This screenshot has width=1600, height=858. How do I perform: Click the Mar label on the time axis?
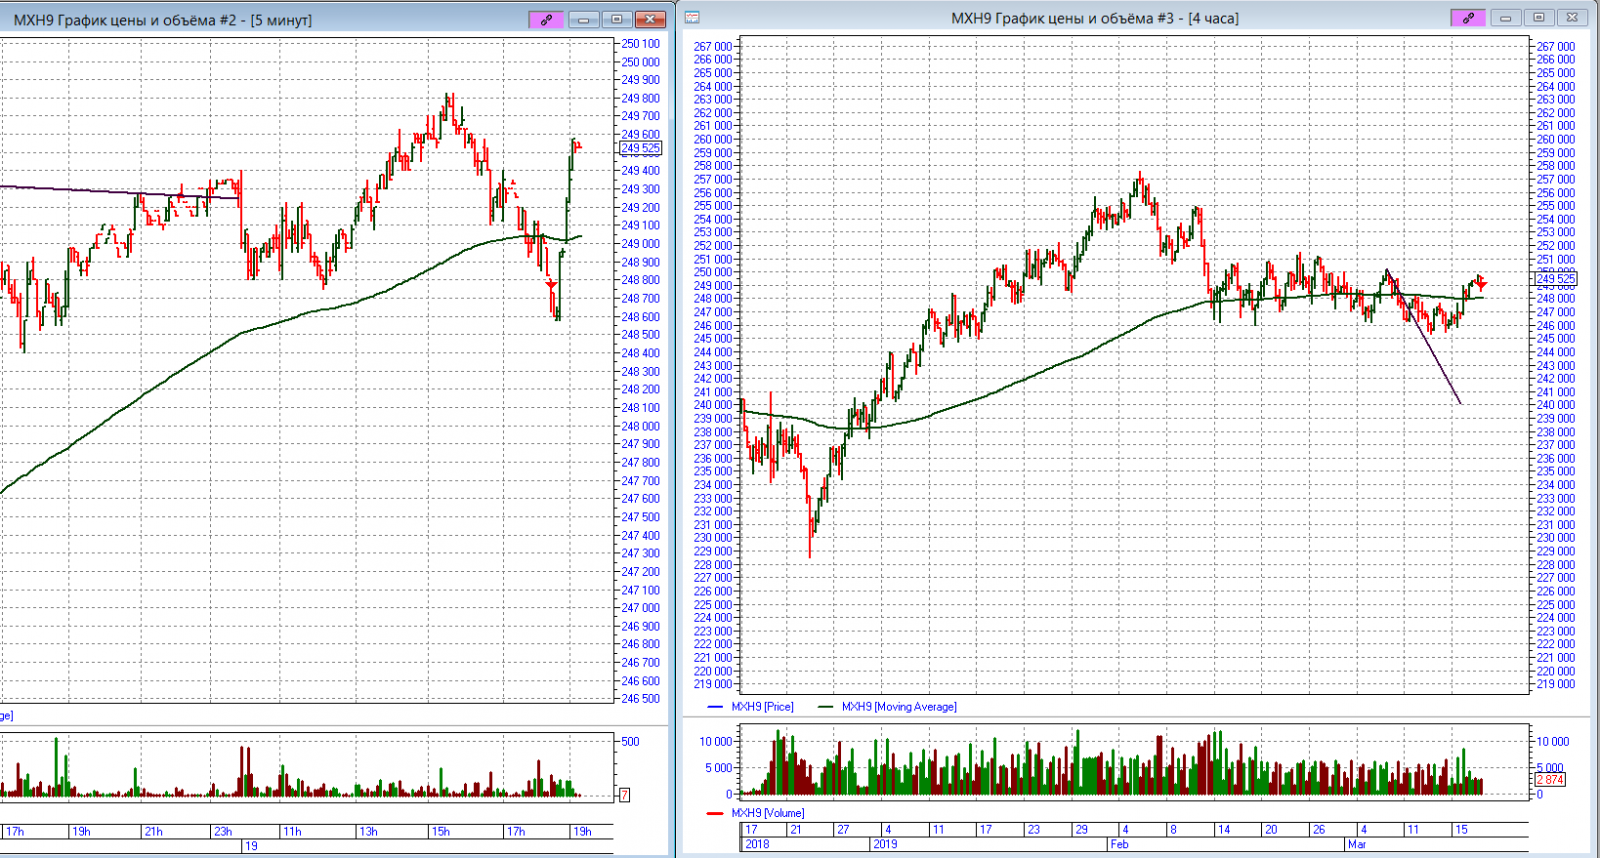[1357, 844]
